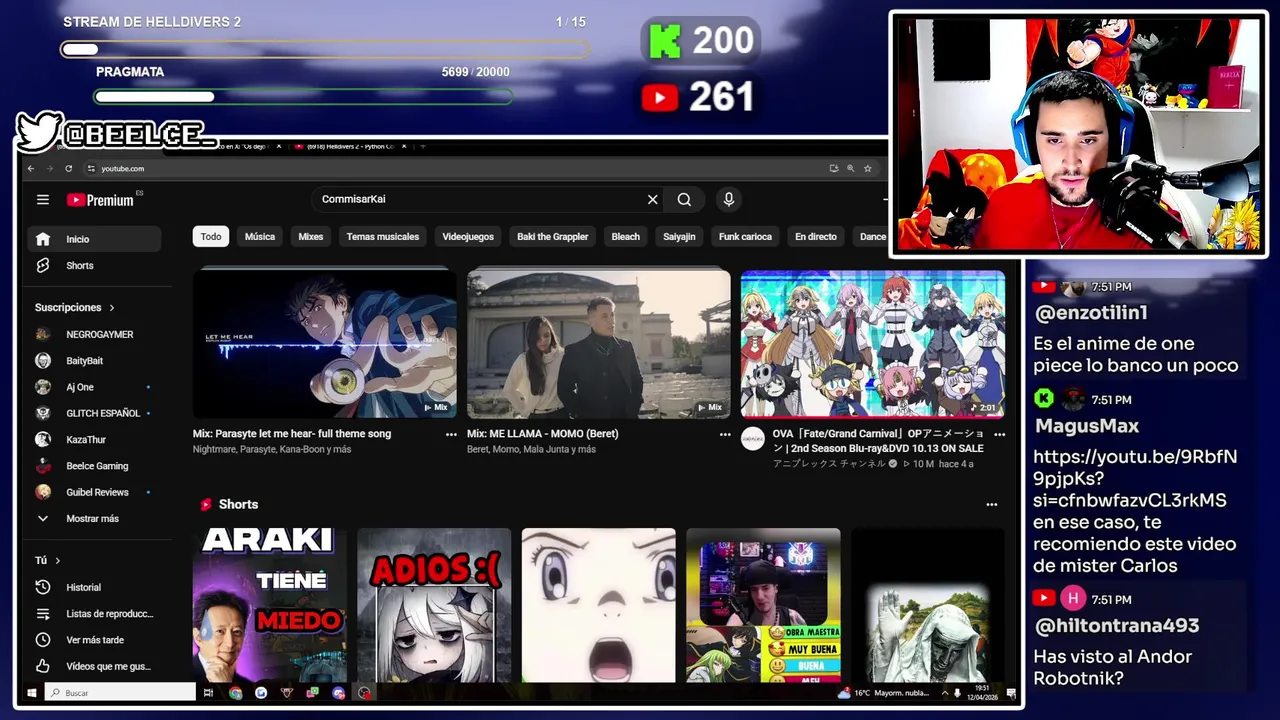Expand the Tú section chevron
The image size is (1280, 720).
[x=57, y=560]
